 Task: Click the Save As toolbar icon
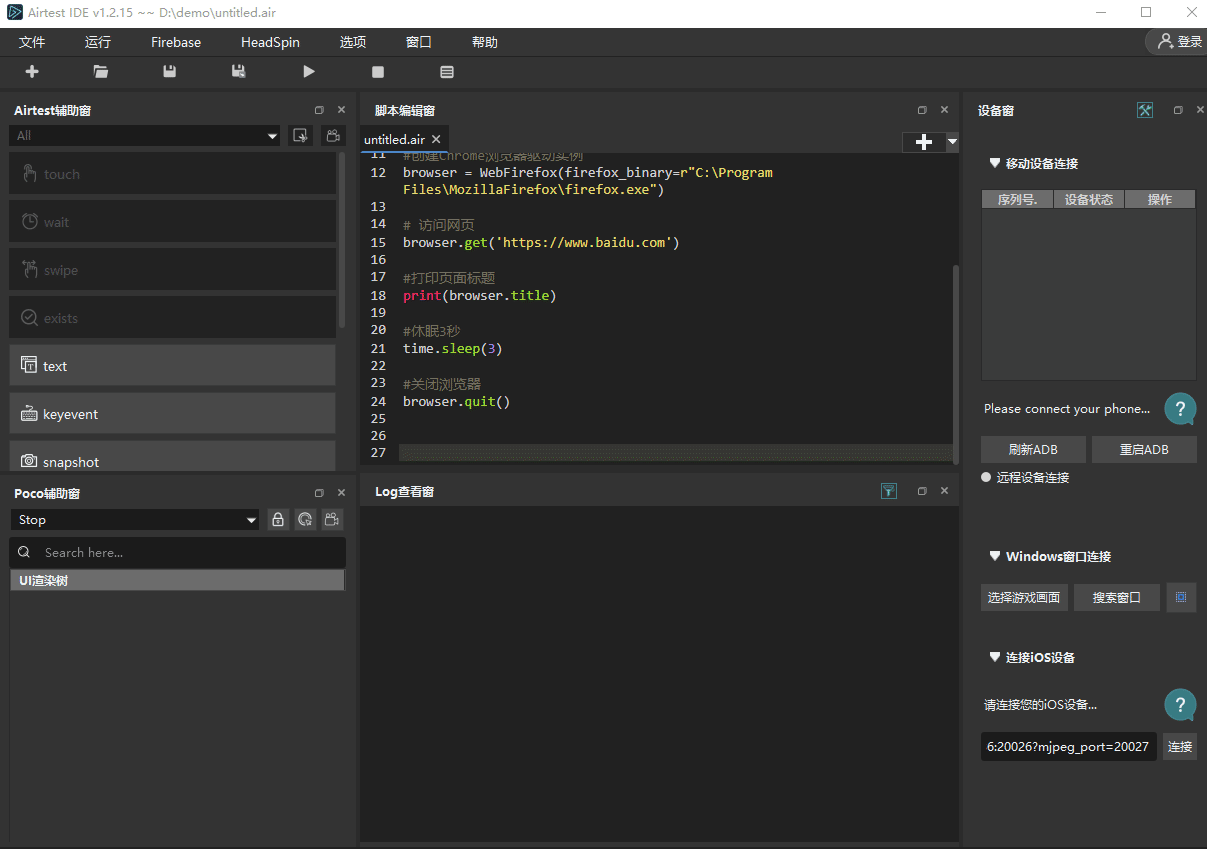(239, 71)
